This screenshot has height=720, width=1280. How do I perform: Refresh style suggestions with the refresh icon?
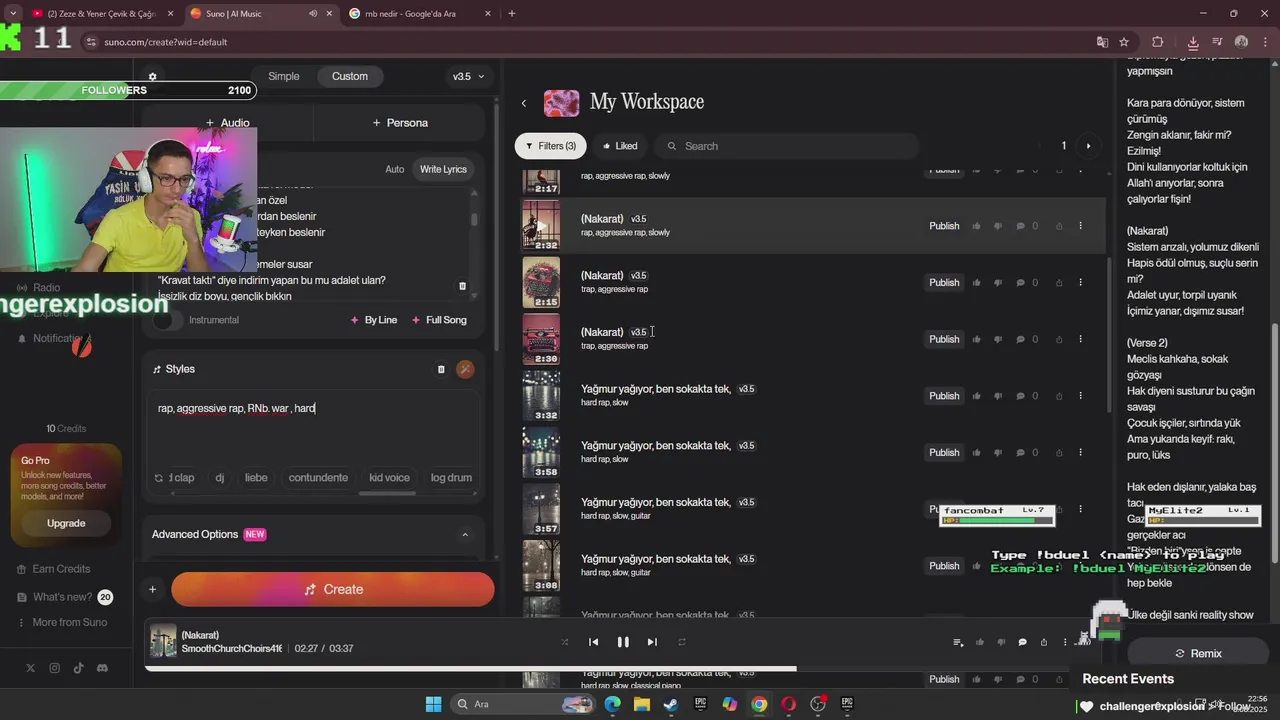(158, 478)
